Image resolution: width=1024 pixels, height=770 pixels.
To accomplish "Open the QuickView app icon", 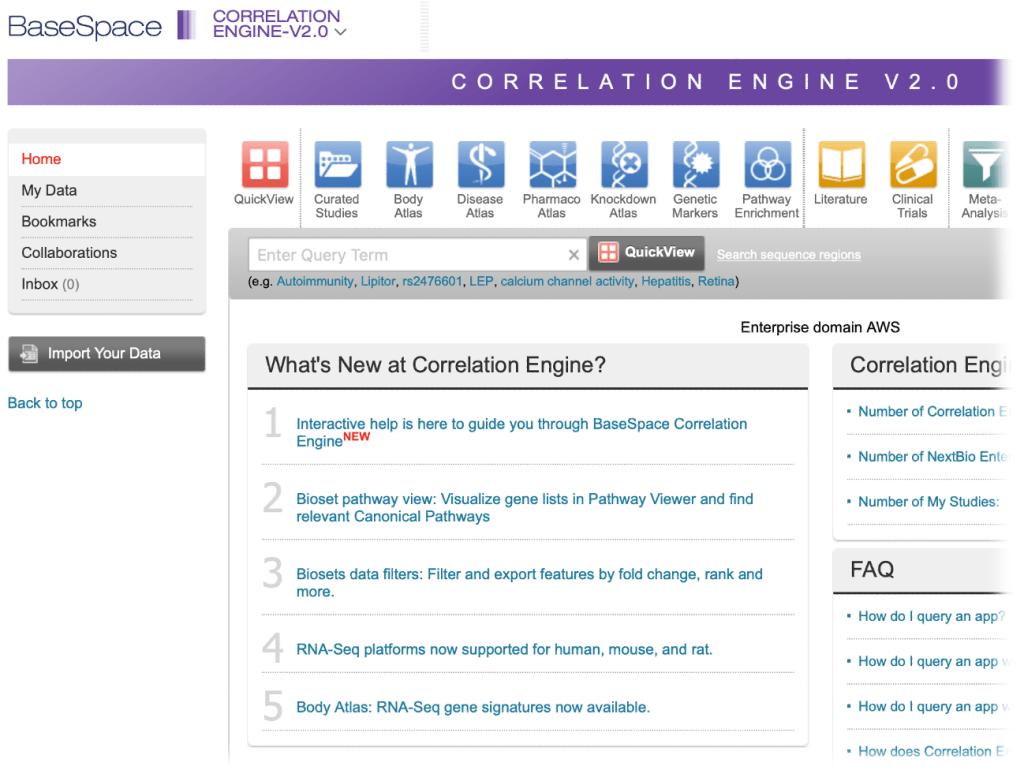I will click(264, 165).
